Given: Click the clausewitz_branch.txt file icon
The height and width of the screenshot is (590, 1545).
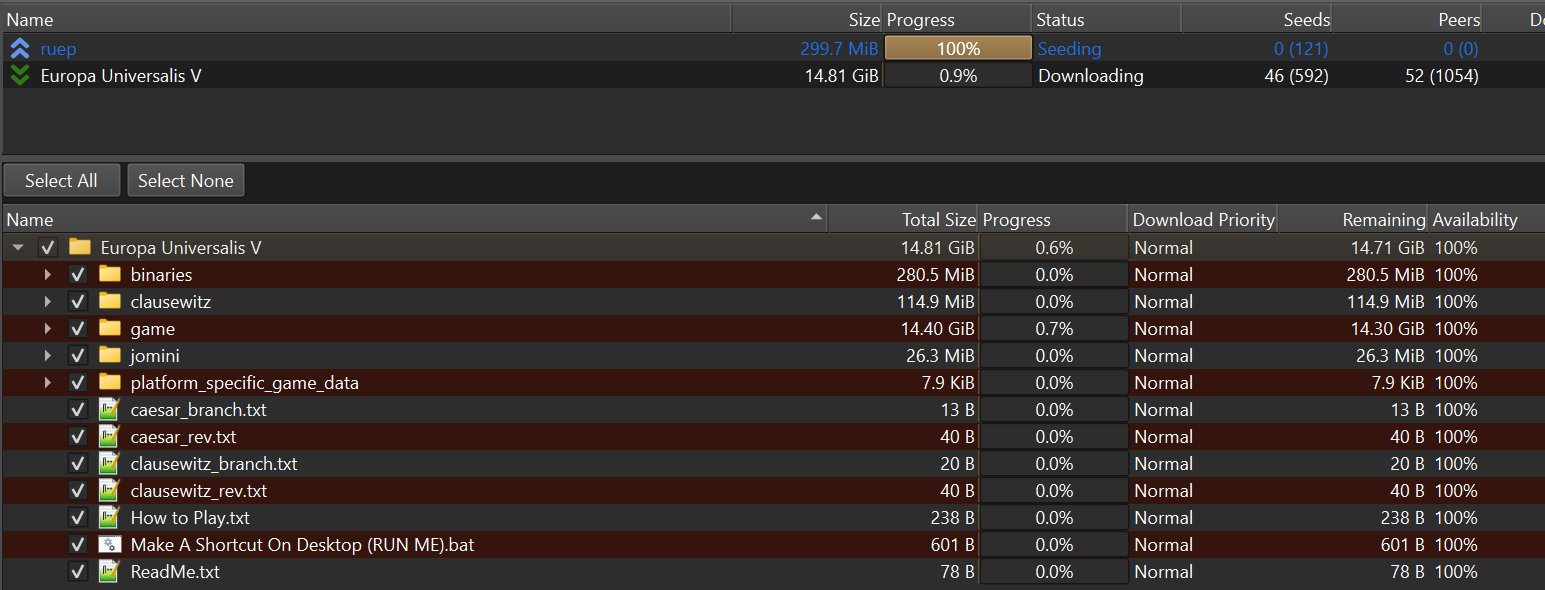Looking at the screenshot, I should 109,463.
